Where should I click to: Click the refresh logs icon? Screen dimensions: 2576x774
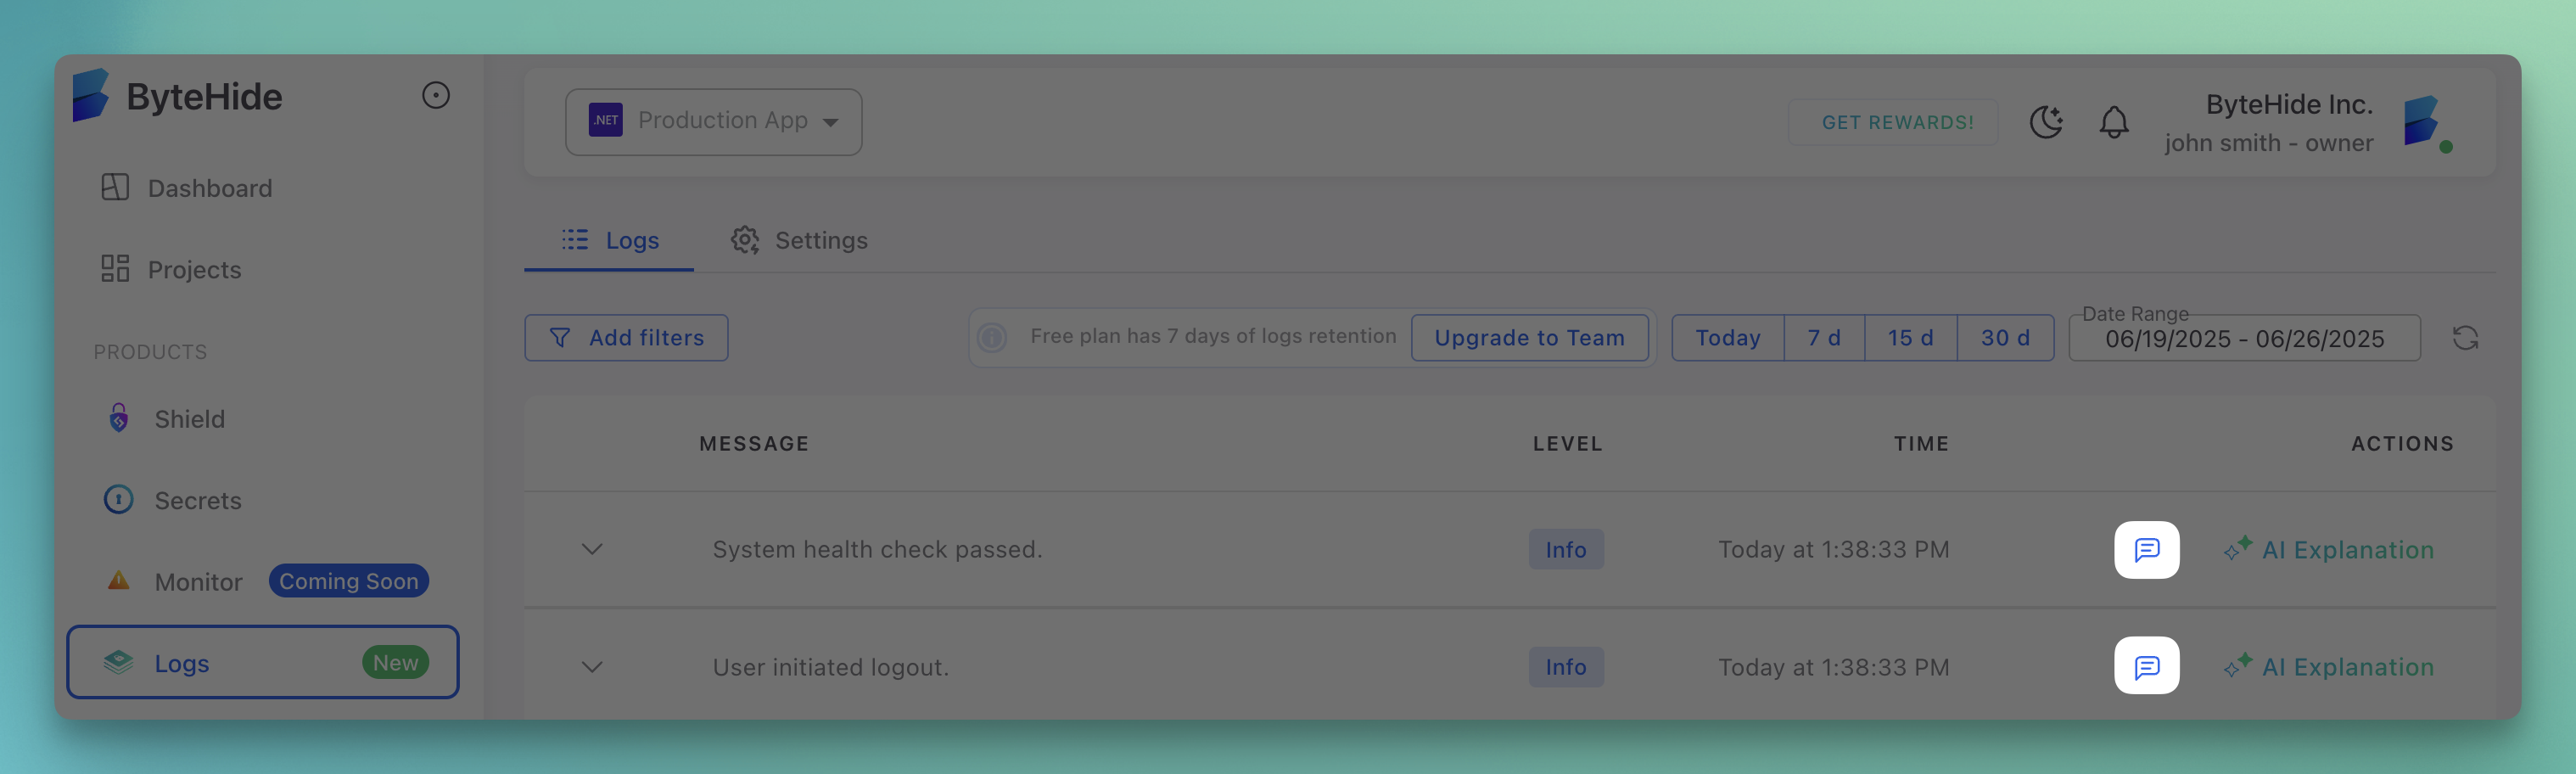tap(2464, 338)
